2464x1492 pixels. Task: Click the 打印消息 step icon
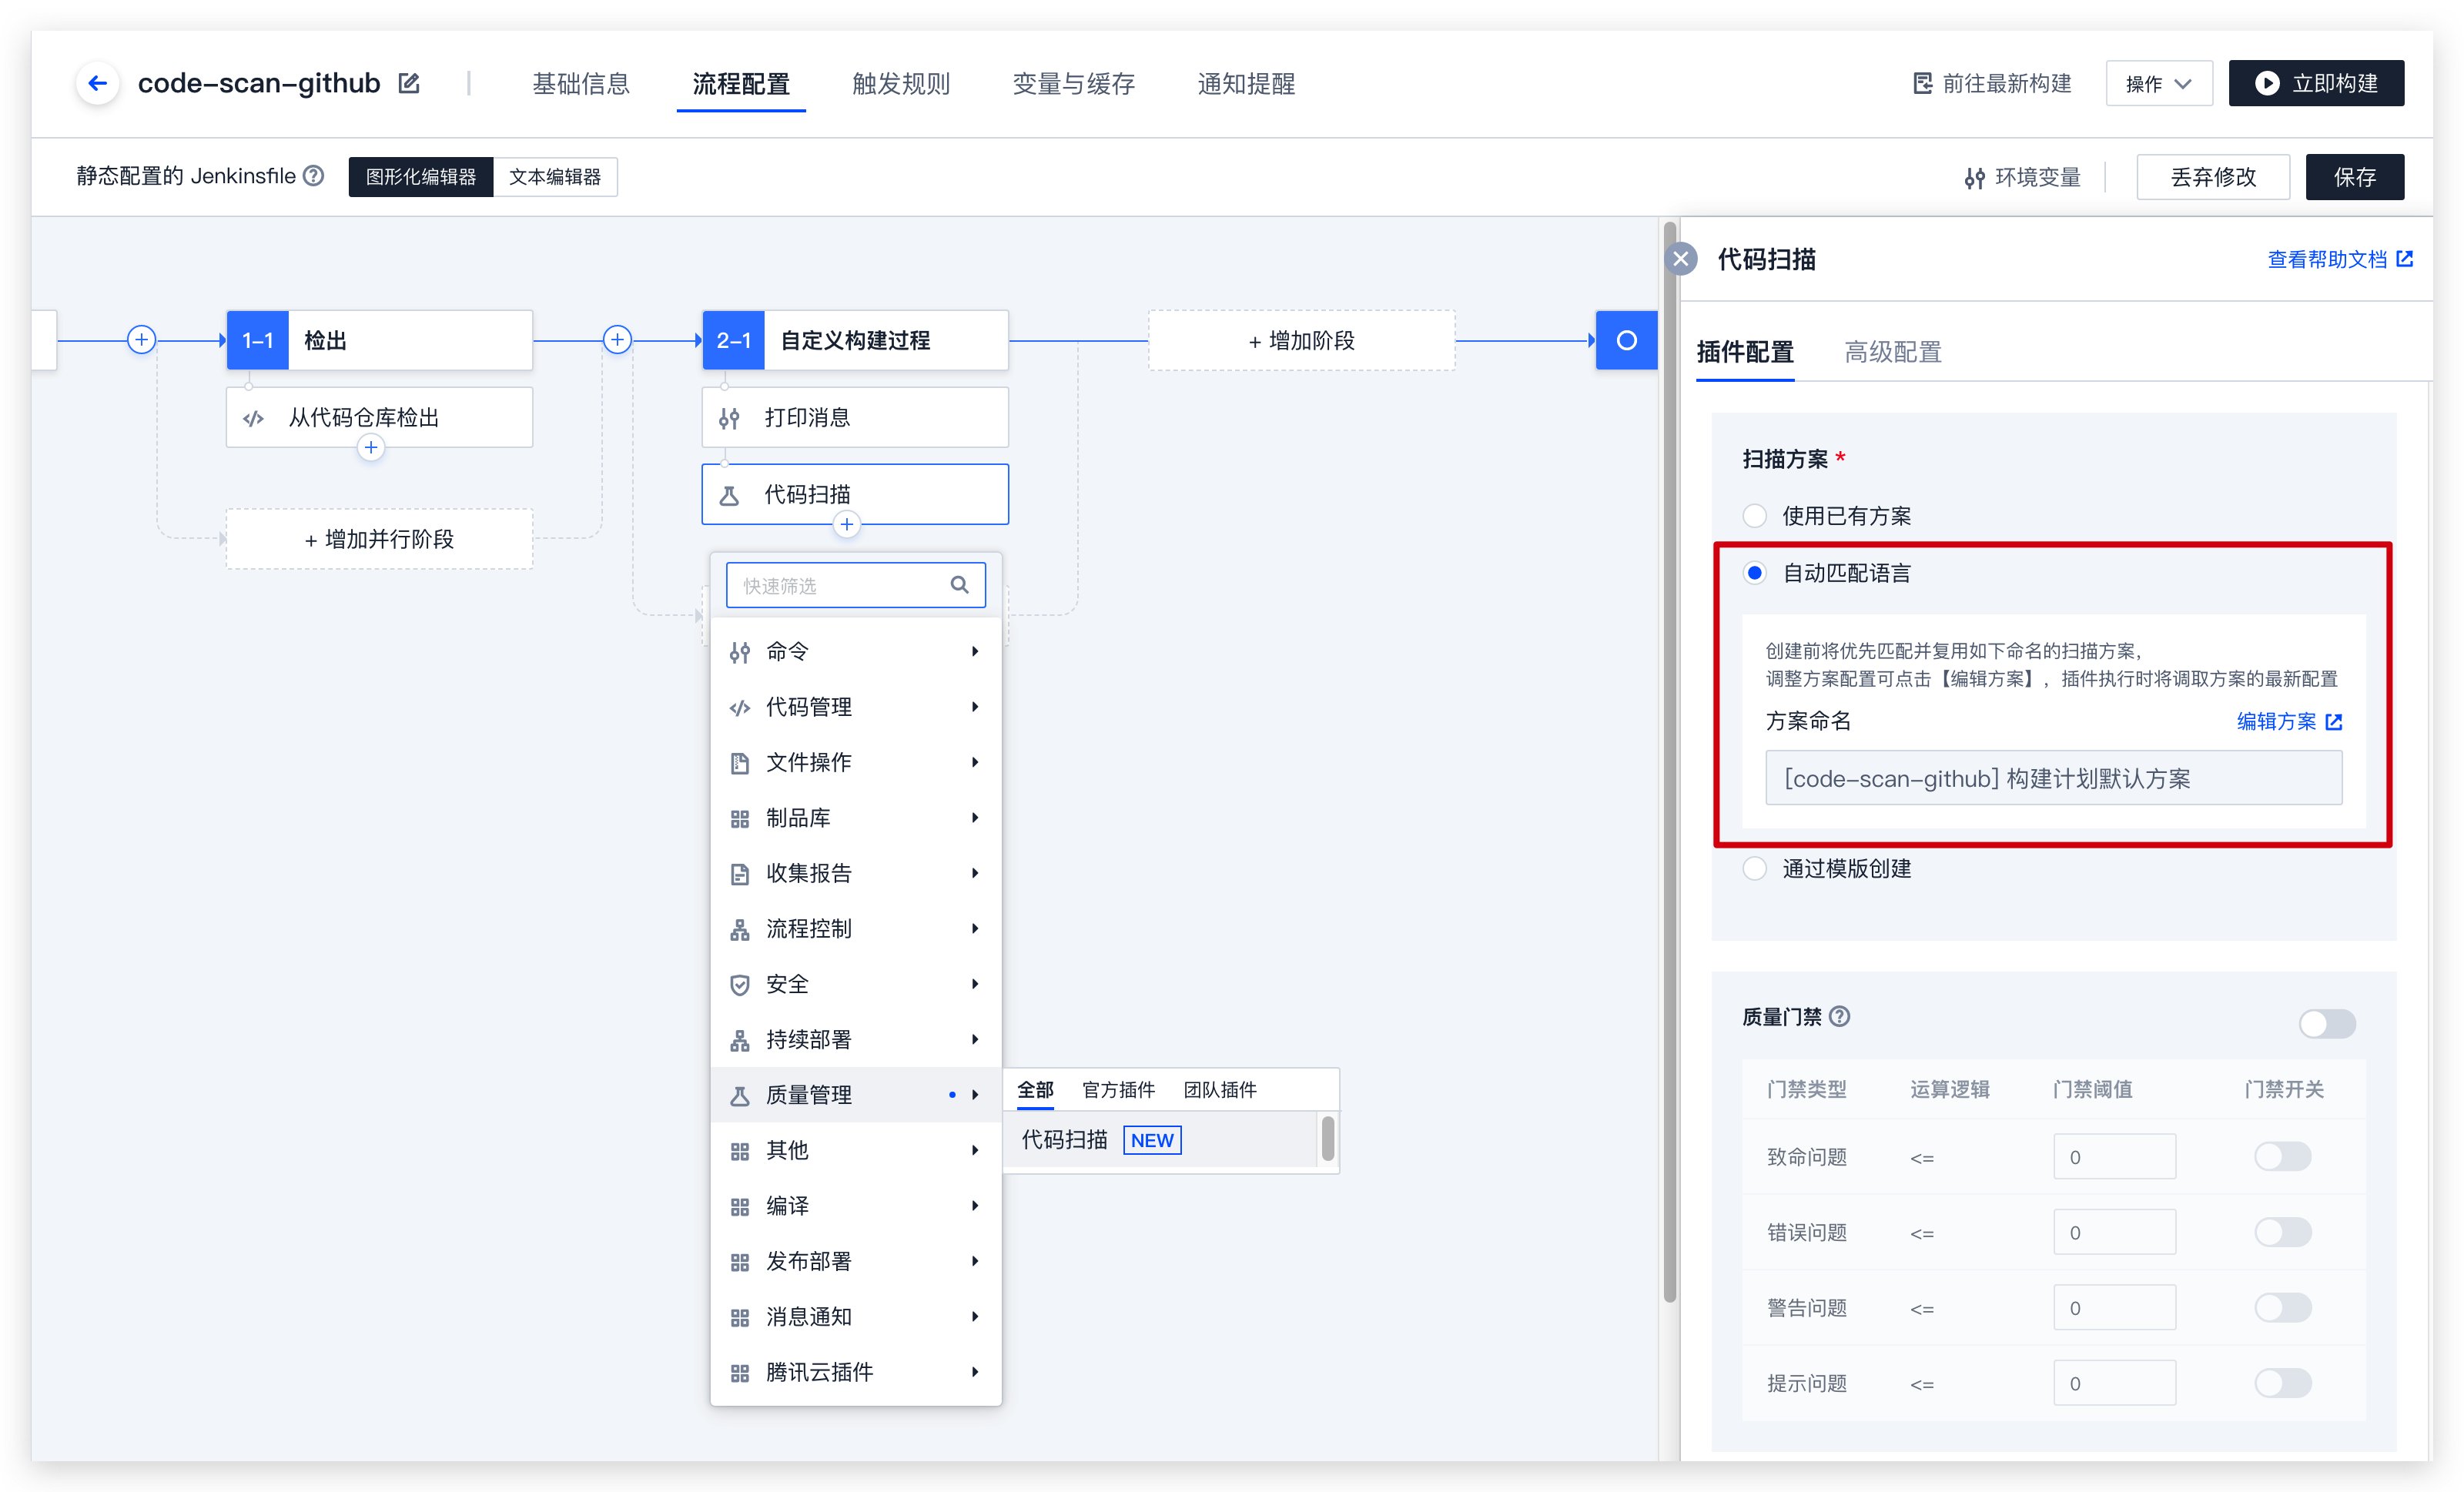click(730, 418)
